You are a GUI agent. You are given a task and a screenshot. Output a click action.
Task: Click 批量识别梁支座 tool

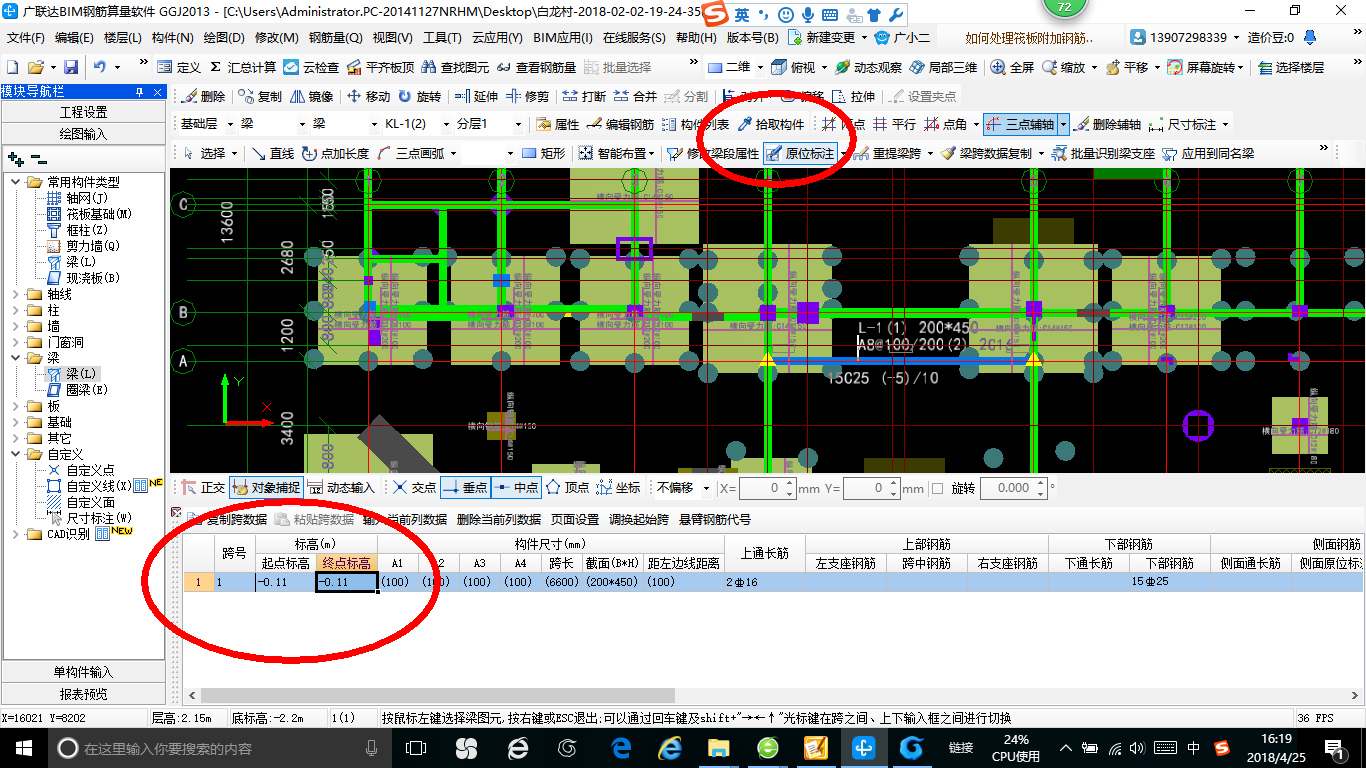pos(1103,153)
